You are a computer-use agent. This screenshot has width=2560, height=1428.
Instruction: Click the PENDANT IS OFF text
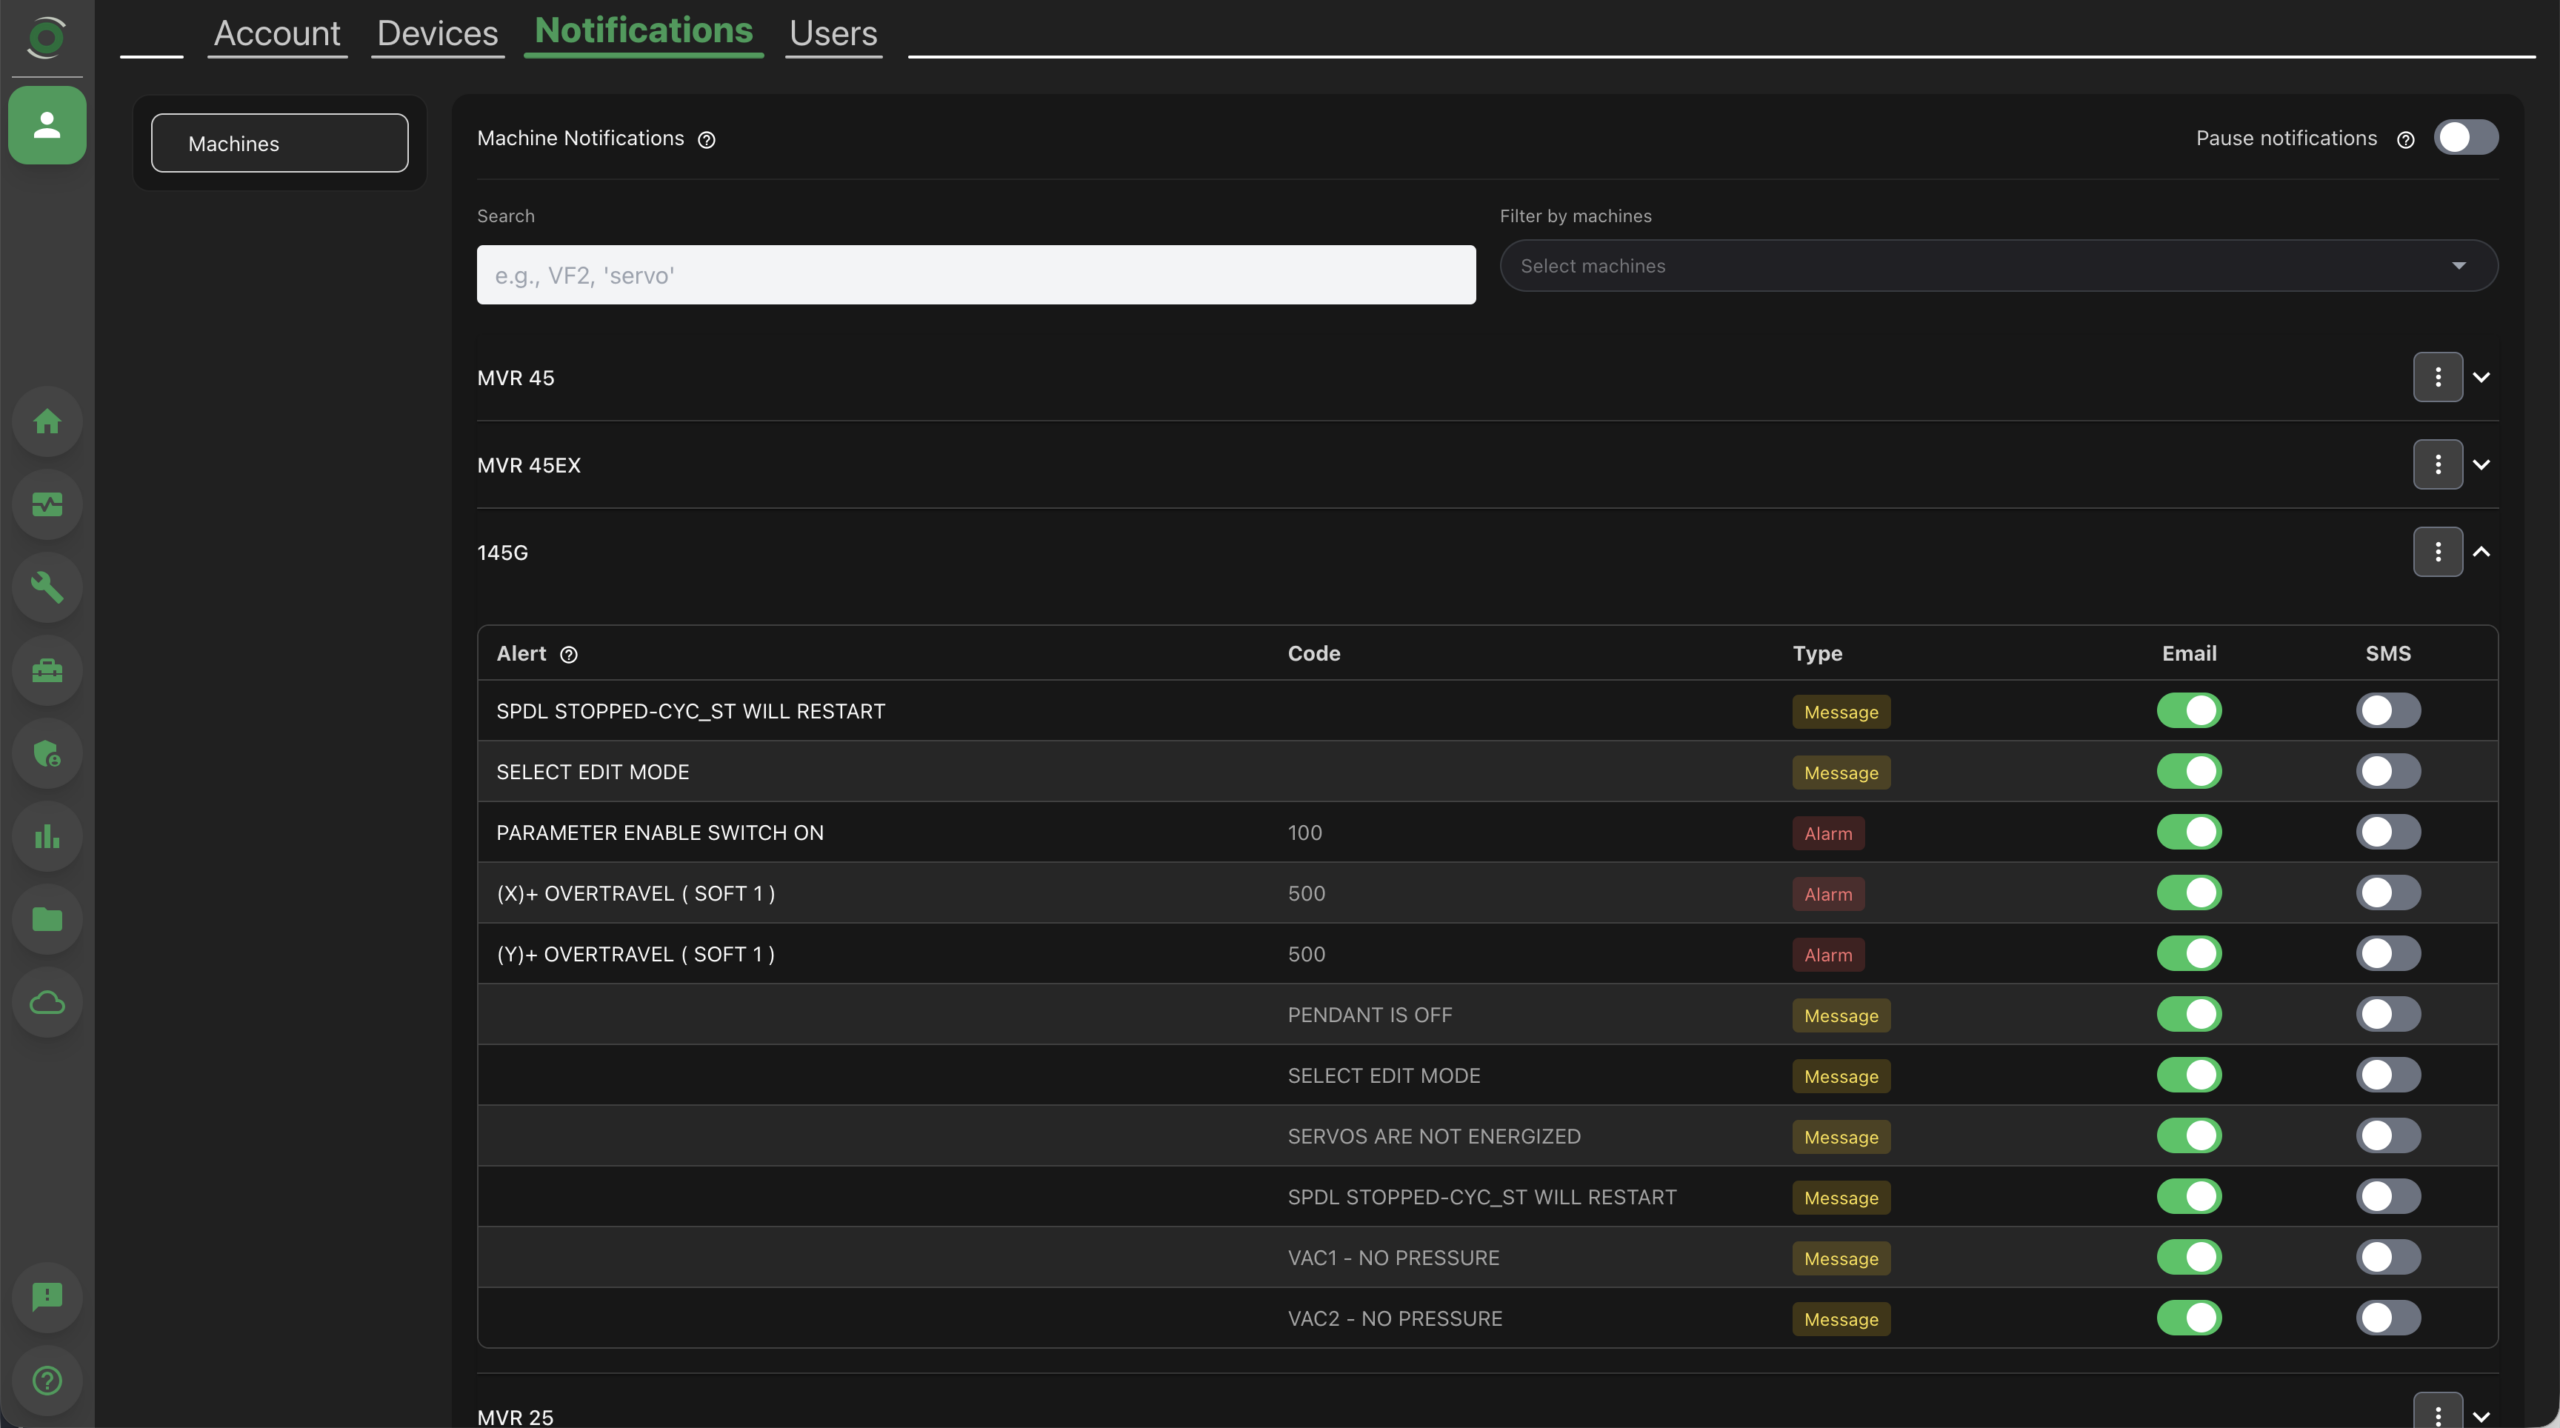pos(1370,1015)
